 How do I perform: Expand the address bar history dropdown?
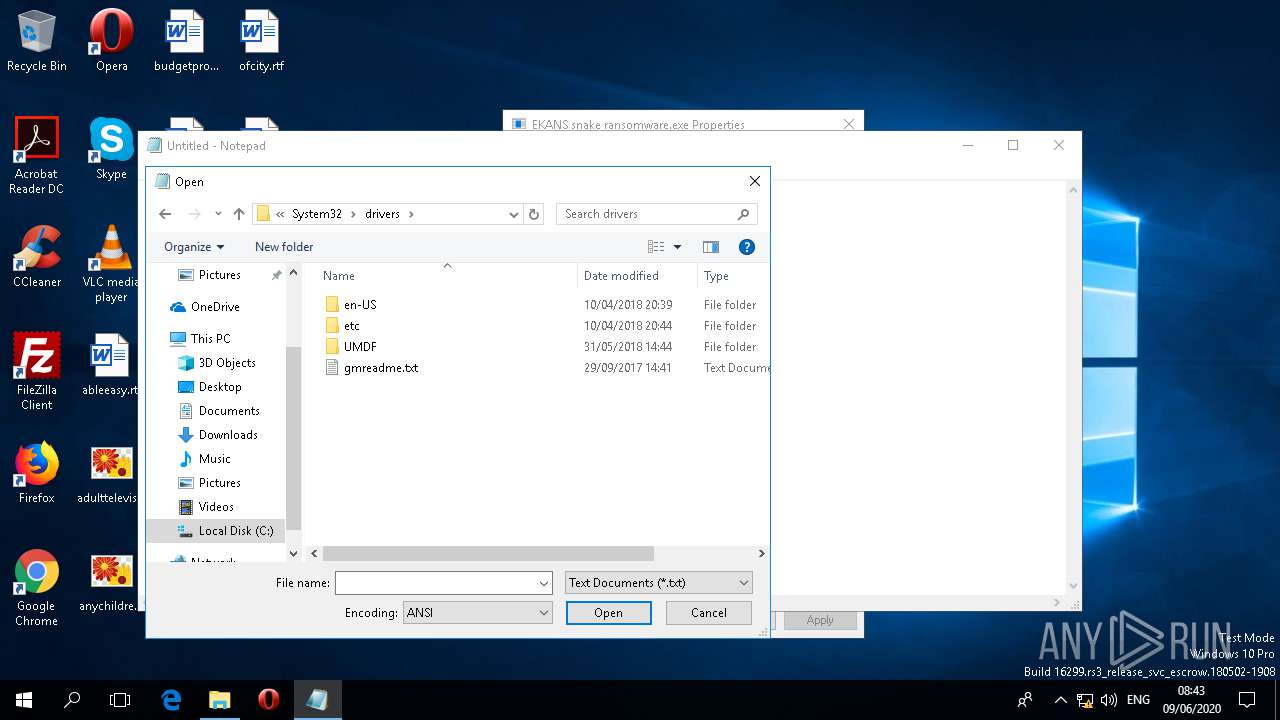pyautogui.click(x=514, y=214)
